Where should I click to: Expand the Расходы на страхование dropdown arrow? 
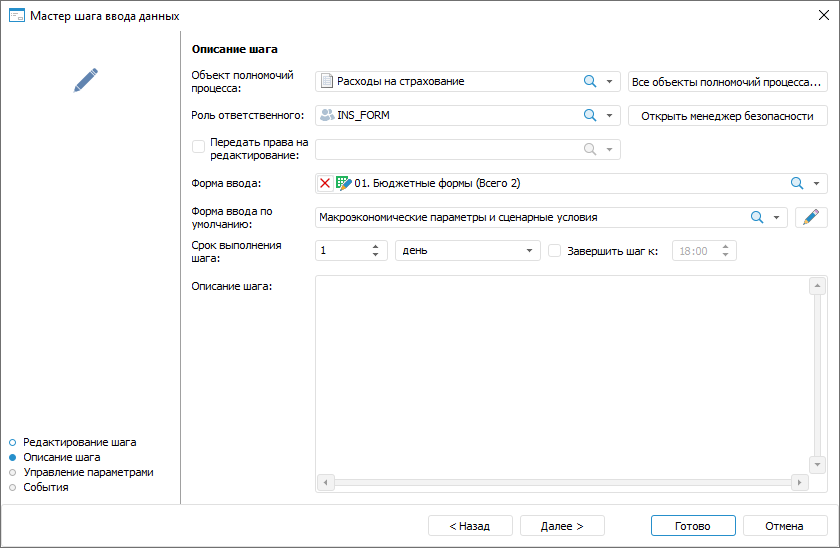610,81
